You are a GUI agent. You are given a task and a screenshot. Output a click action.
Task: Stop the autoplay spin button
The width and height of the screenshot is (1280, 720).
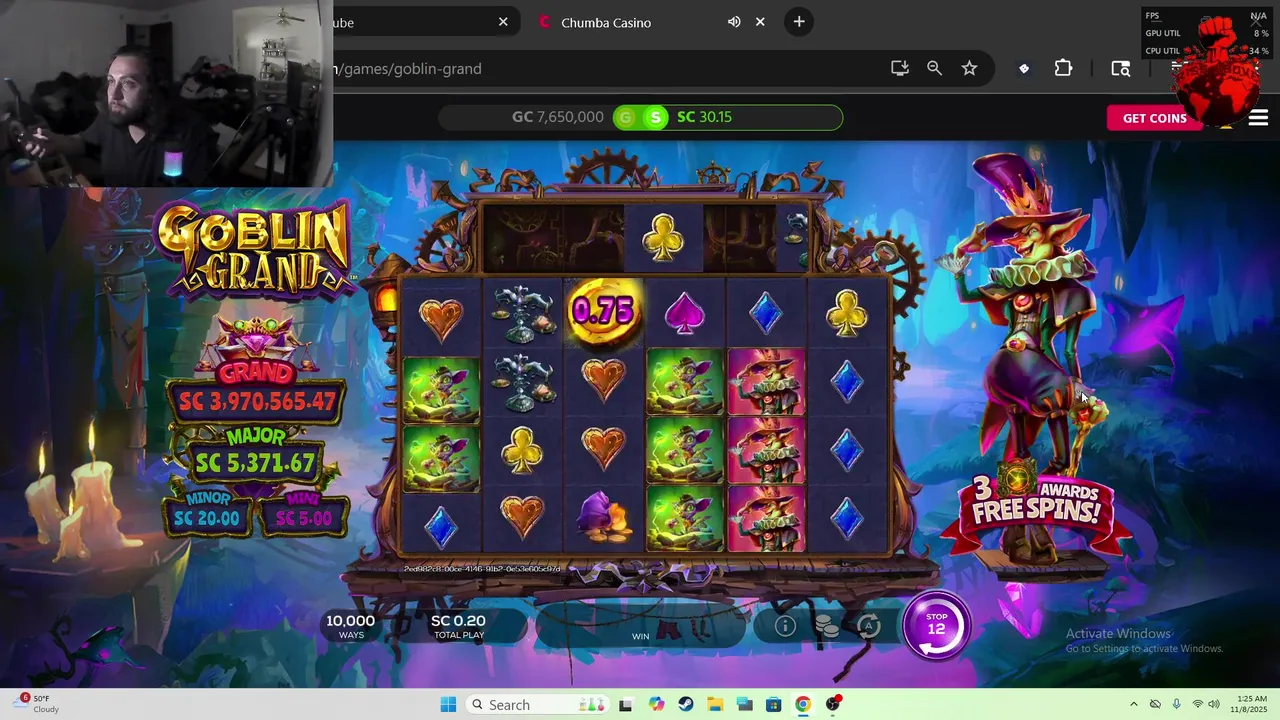(937, 628)
